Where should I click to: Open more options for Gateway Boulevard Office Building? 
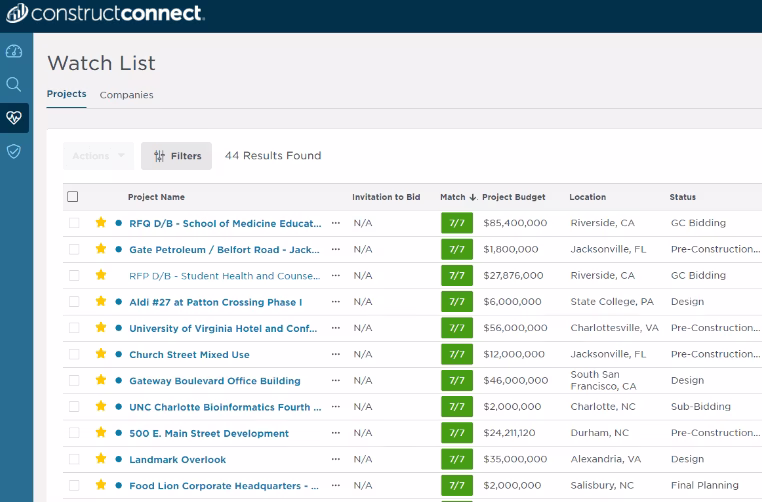335,381
